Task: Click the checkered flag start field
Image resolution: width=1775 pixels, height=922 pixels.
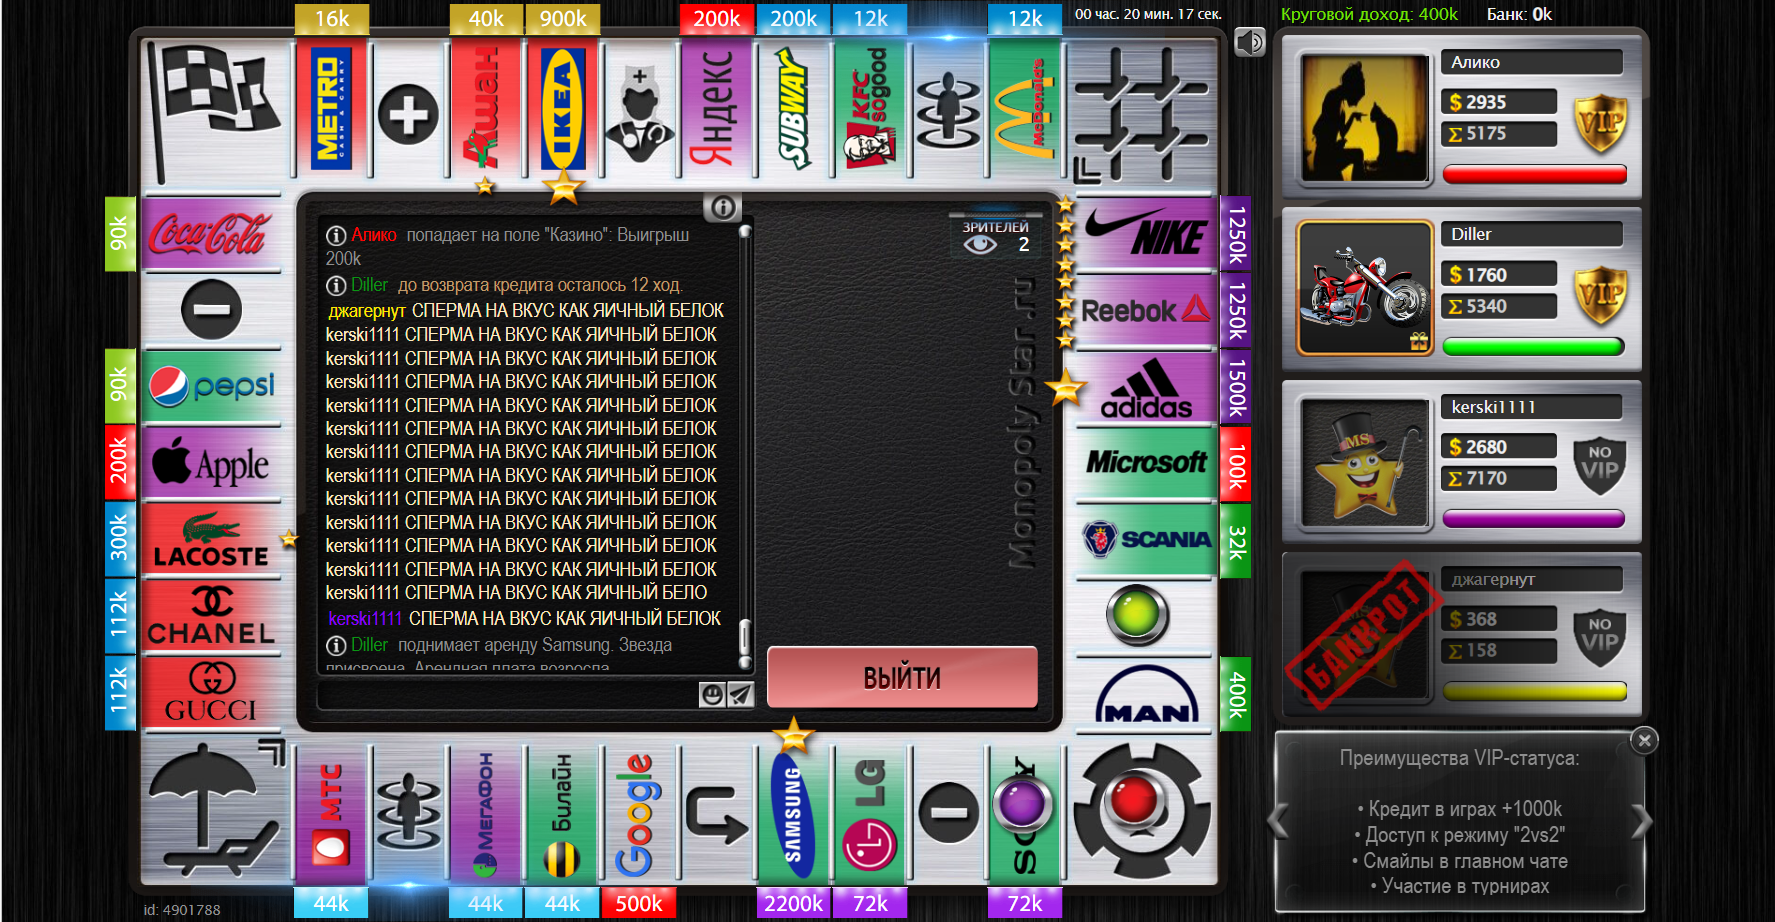Action: point(213,111)
